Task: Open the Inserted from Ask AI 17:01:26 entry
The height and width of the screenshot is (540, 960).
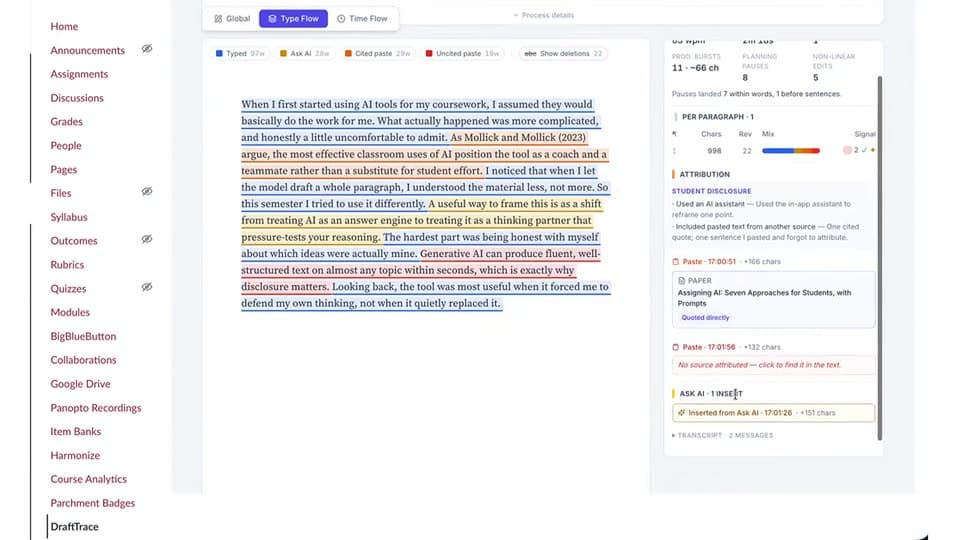Action: click(773, 413)
